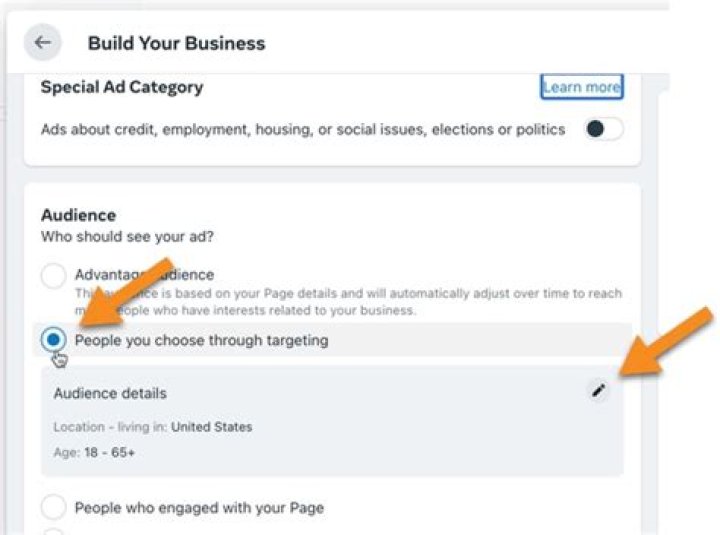Click the Audience details label
Image resolution: width=720 pixels, height=535 pixels.
(x=110, y=393)
